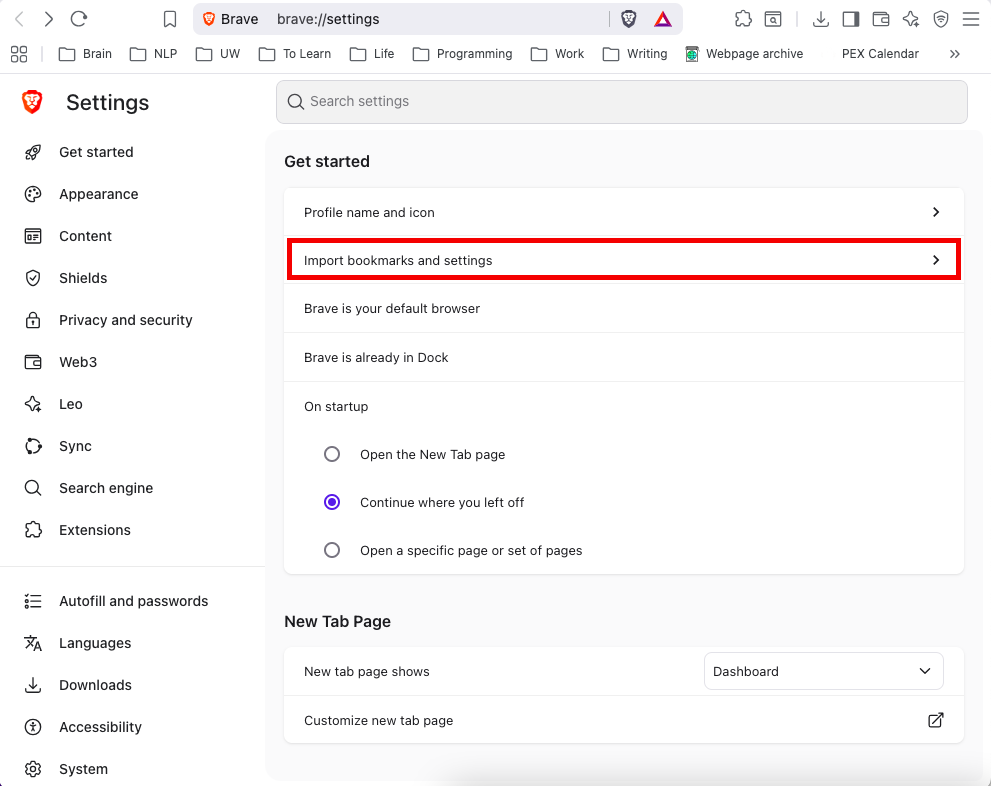This screenshot has height=786, width=991.
Task: Bookmark this page with the bookmark icon
Action: pos(169,19)
